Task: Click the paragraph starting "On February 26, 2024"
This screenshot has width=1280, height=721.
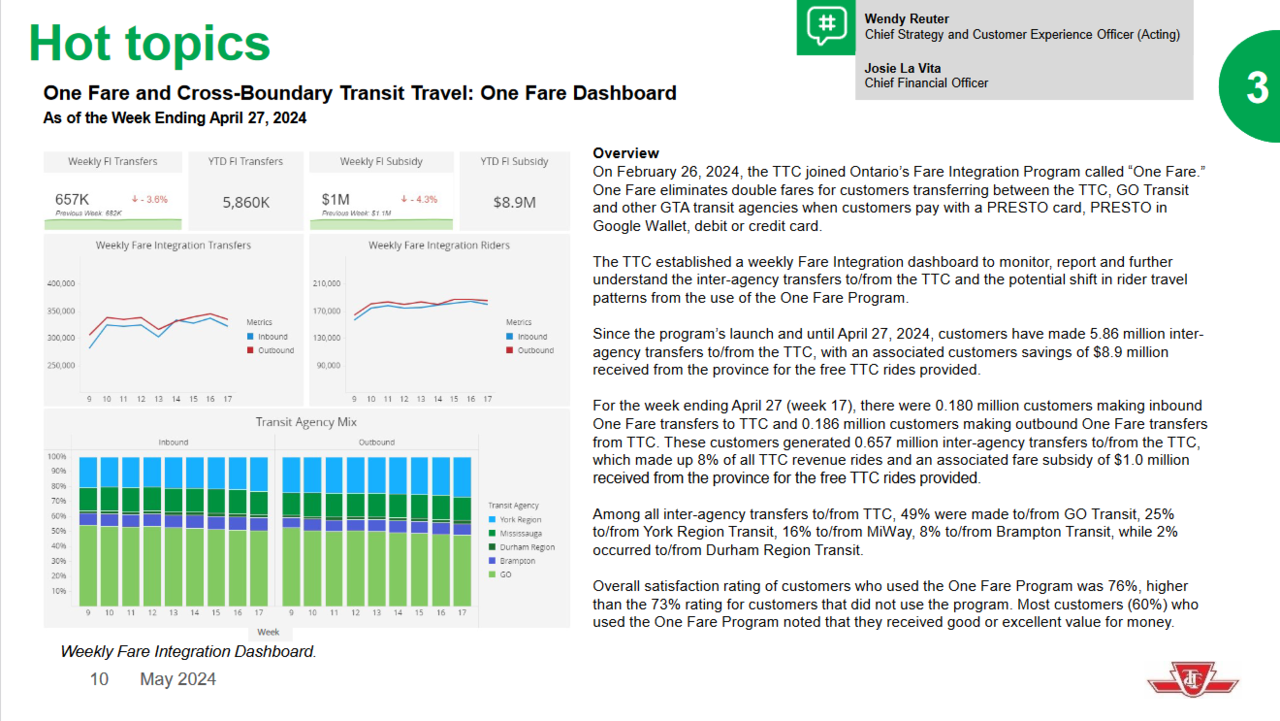Action: pos(899,199)
